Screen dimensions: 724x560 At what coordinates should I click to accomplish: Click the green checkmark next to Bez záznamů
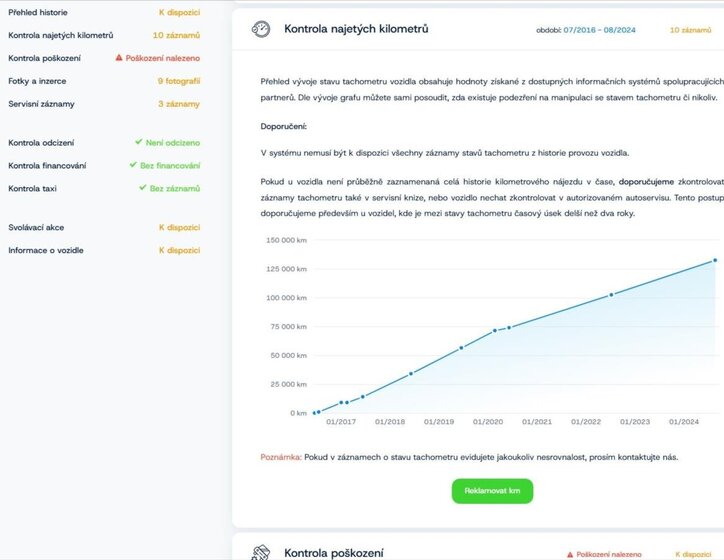[x=143, y=188]
